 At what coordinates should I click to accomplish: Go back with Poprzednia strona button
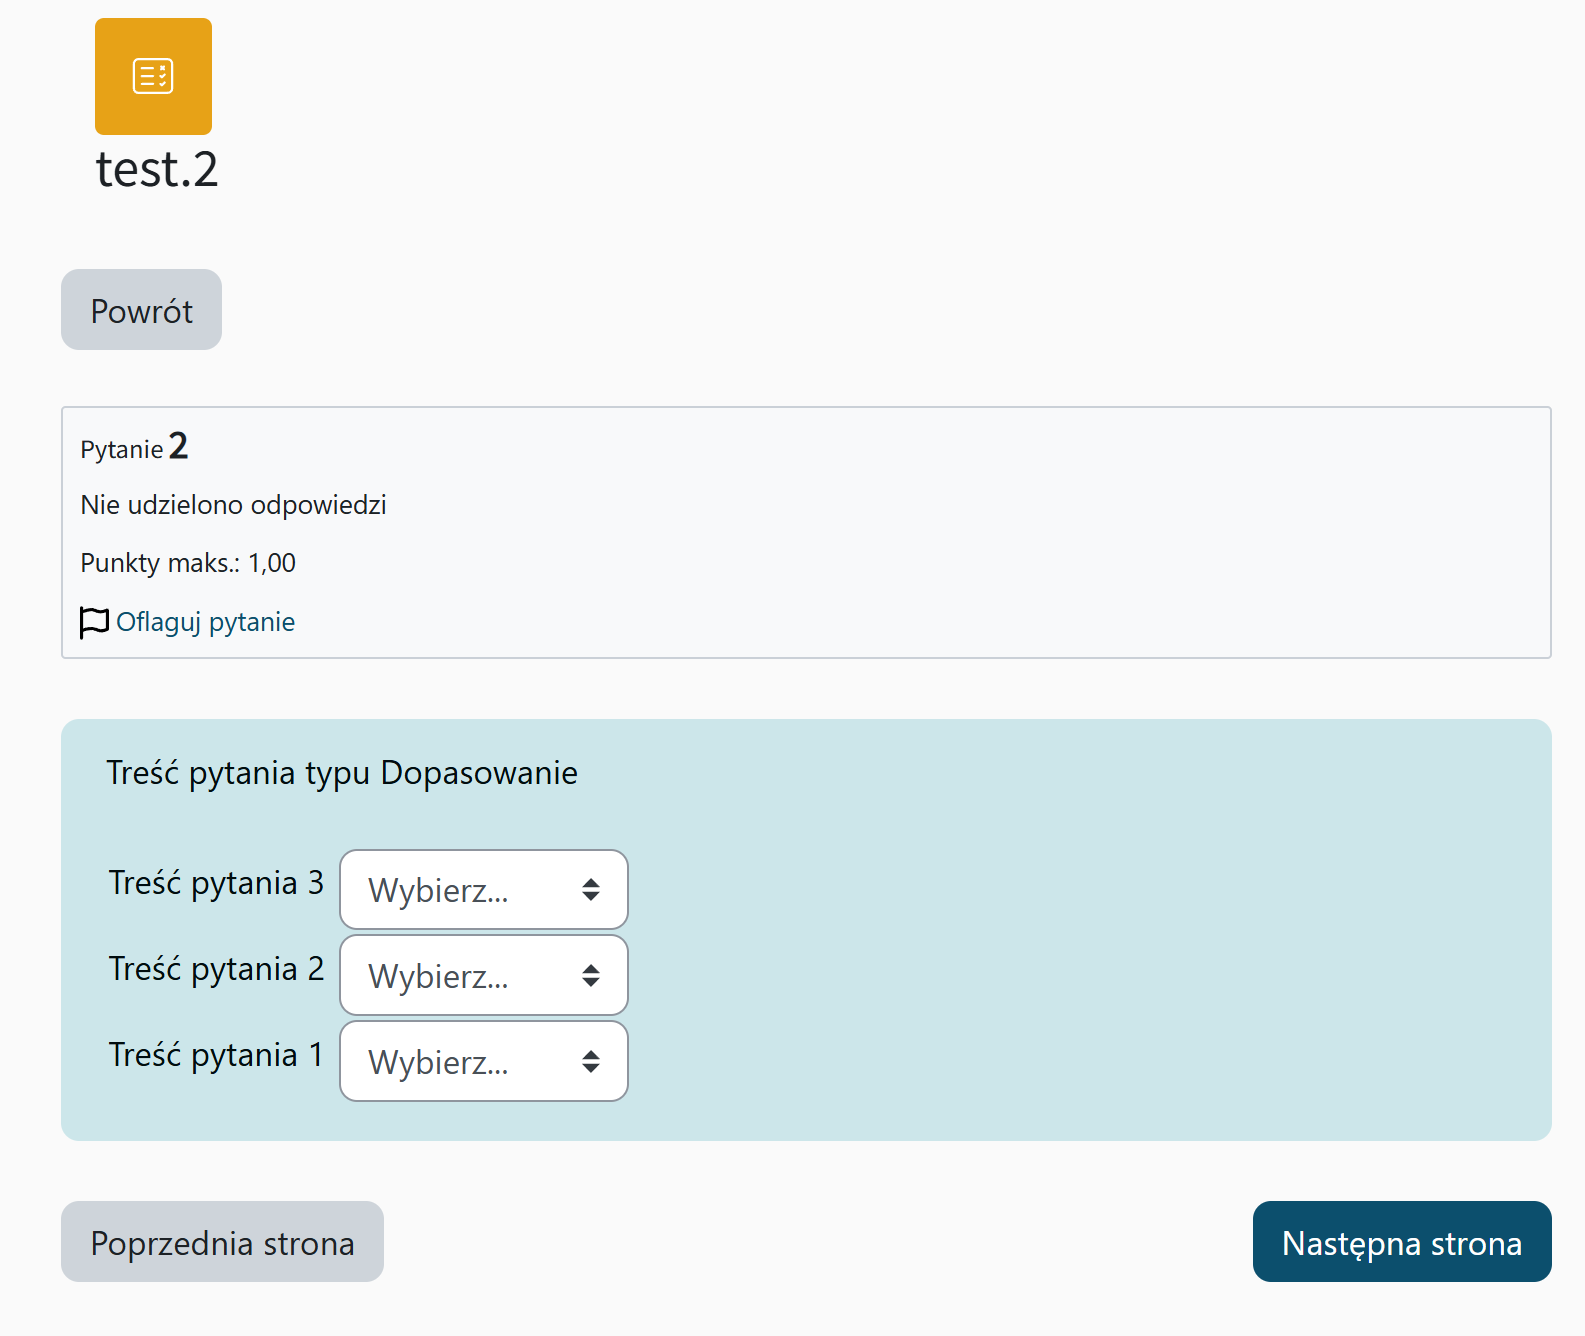pyautogui.click(x=222, y=1242)
